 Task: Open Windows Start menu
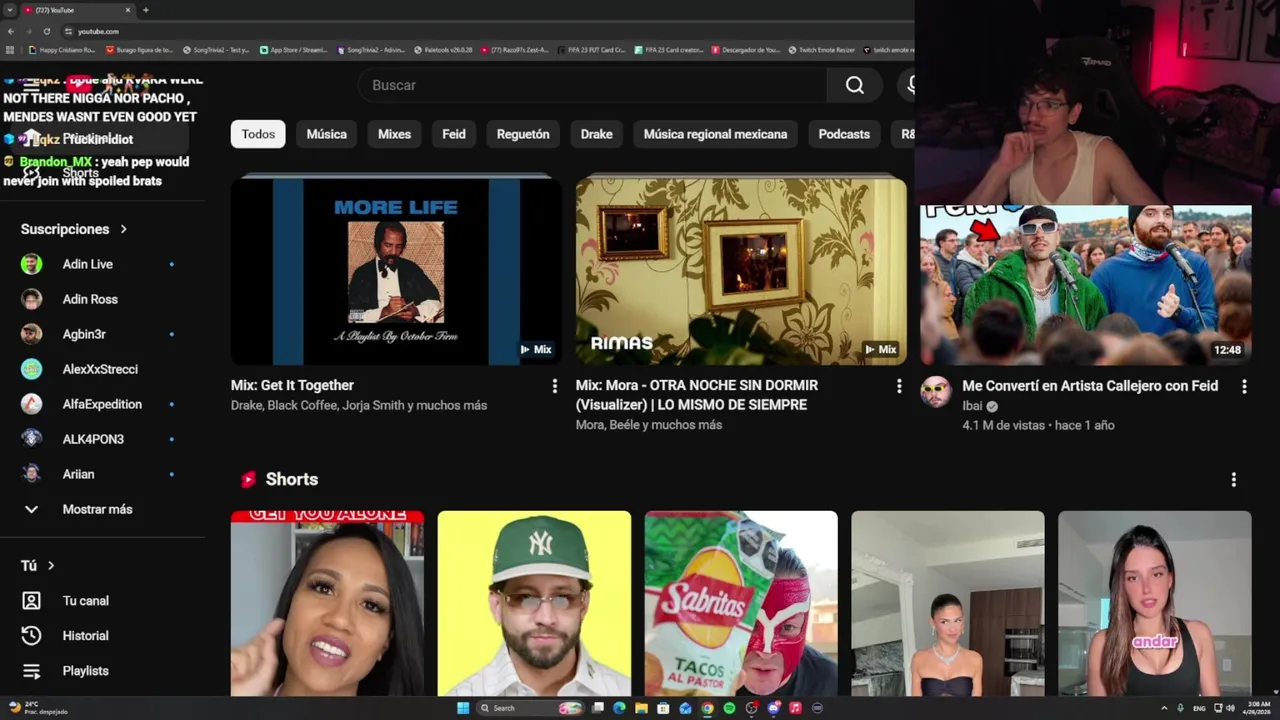point(463,708)
